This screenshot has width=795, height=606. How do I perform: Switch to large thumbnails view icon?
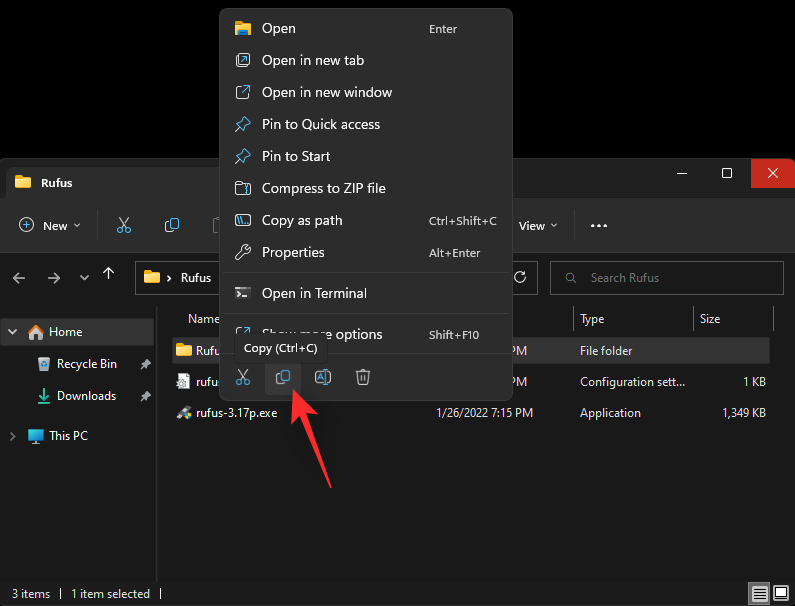(780, 594)
